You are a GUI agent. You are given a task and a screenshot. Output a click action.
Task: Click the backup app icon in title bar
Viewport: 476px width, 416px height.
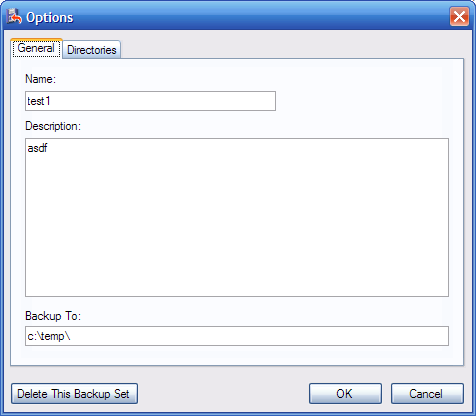tap(14, 17)
